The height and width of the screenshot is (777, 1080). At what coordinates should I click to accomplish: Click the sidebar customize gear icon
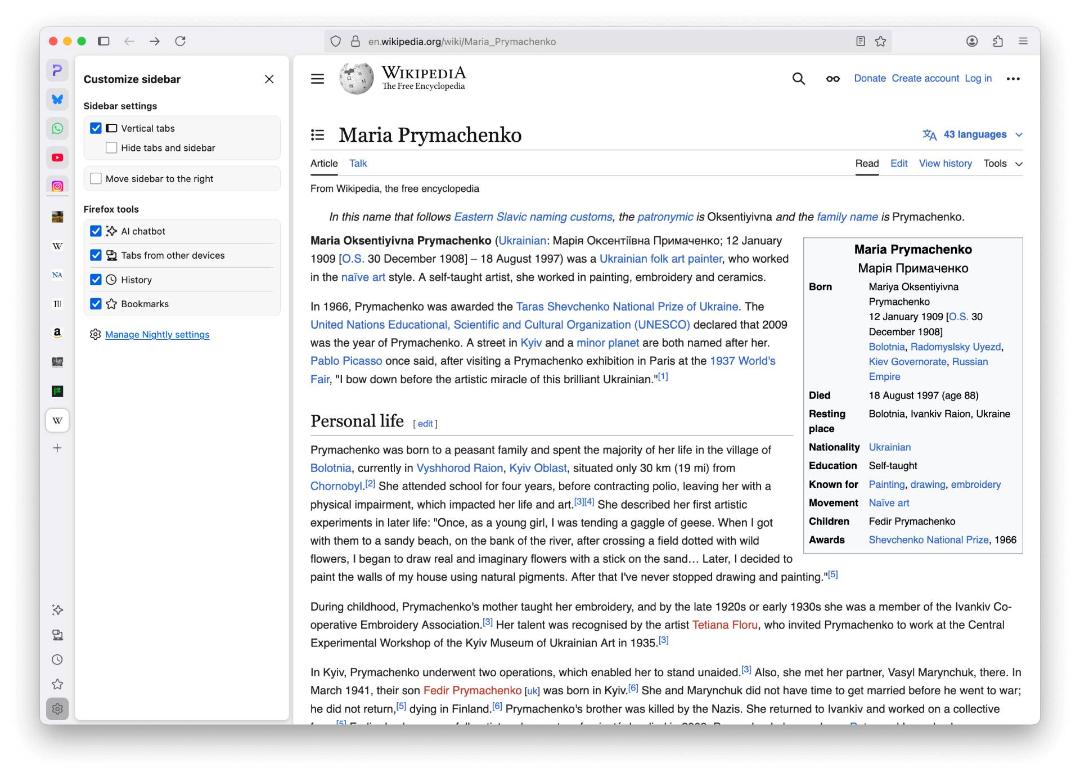[57, 709]
